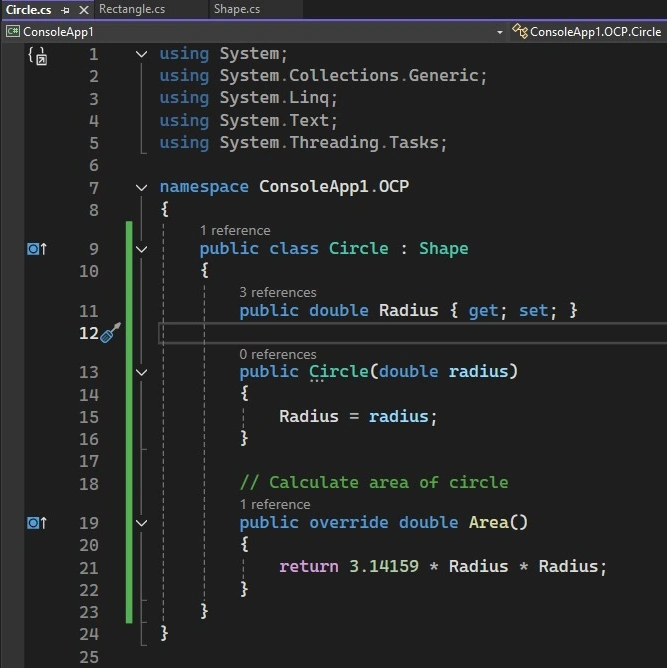
Task: Click the Shape base class name
Action: [x=443, y=248]
